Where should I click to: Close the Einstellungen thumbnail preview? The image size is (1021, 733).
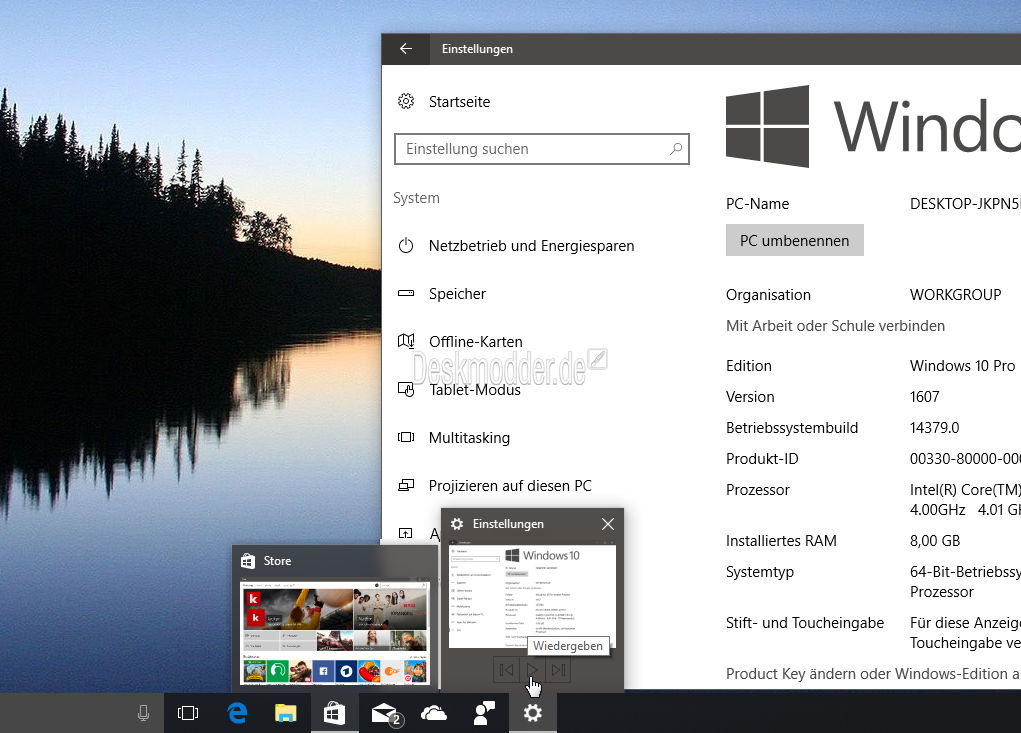click(x=608, y=524)
